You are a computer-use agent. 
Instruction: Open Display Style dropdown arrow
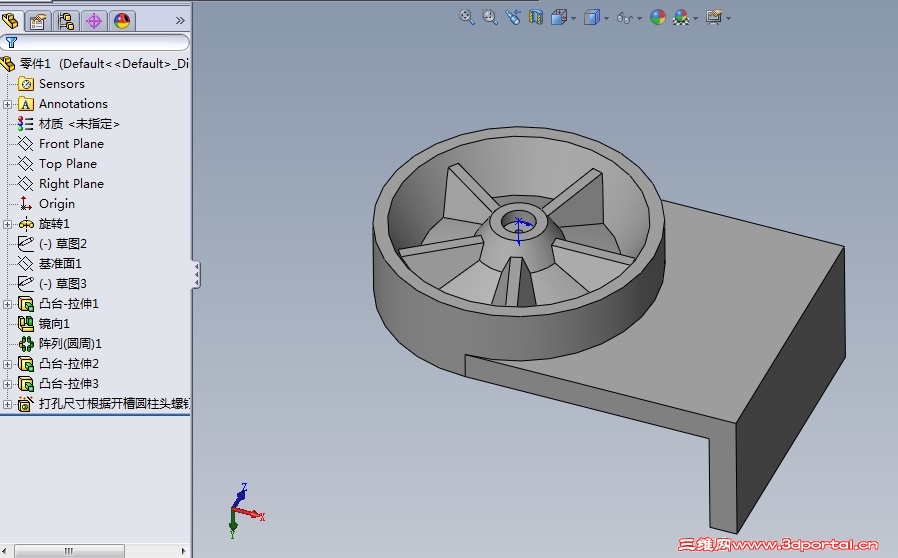click(x=606, y=19)
